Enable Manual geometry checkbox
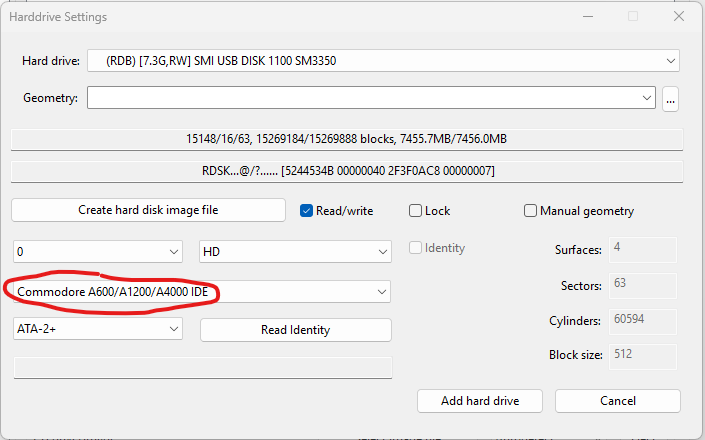This screenshot has width=705, height=440. (531, 211)
